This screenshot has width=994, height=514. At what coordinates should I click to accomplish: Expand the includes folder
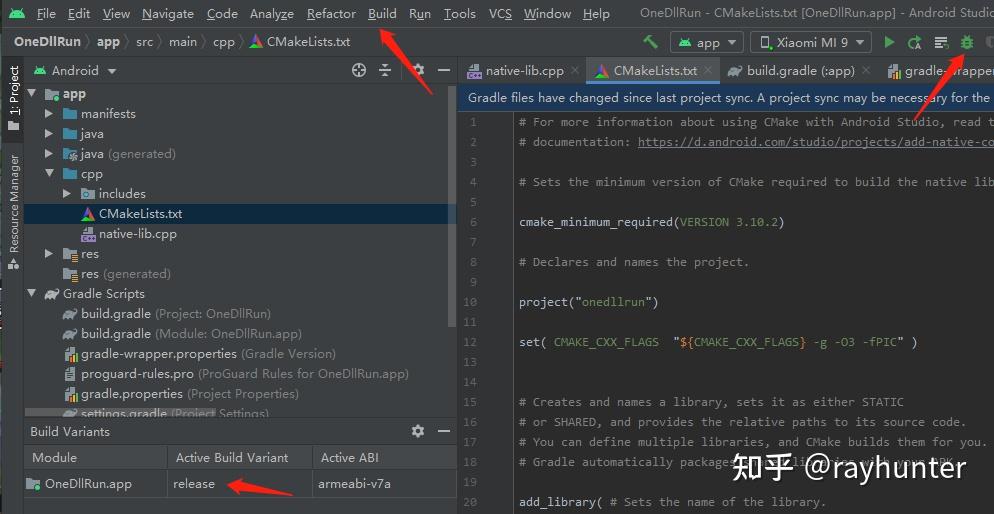(x=67, y=194)
